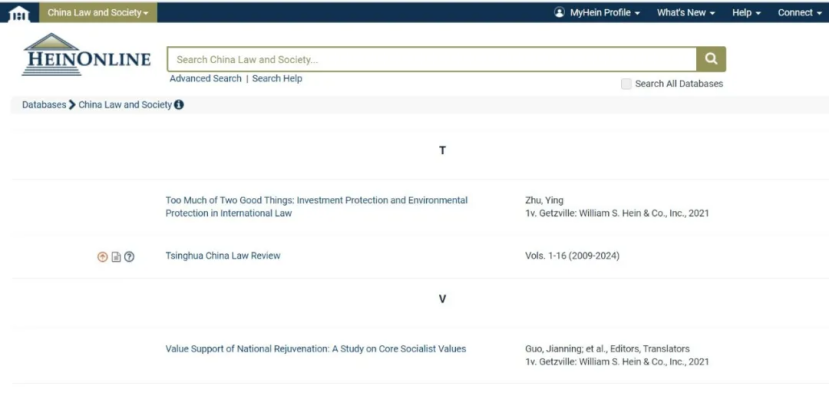830x397 pixels.
Task: Open the What's New dropdown
Action: click(x=686, y=12)
